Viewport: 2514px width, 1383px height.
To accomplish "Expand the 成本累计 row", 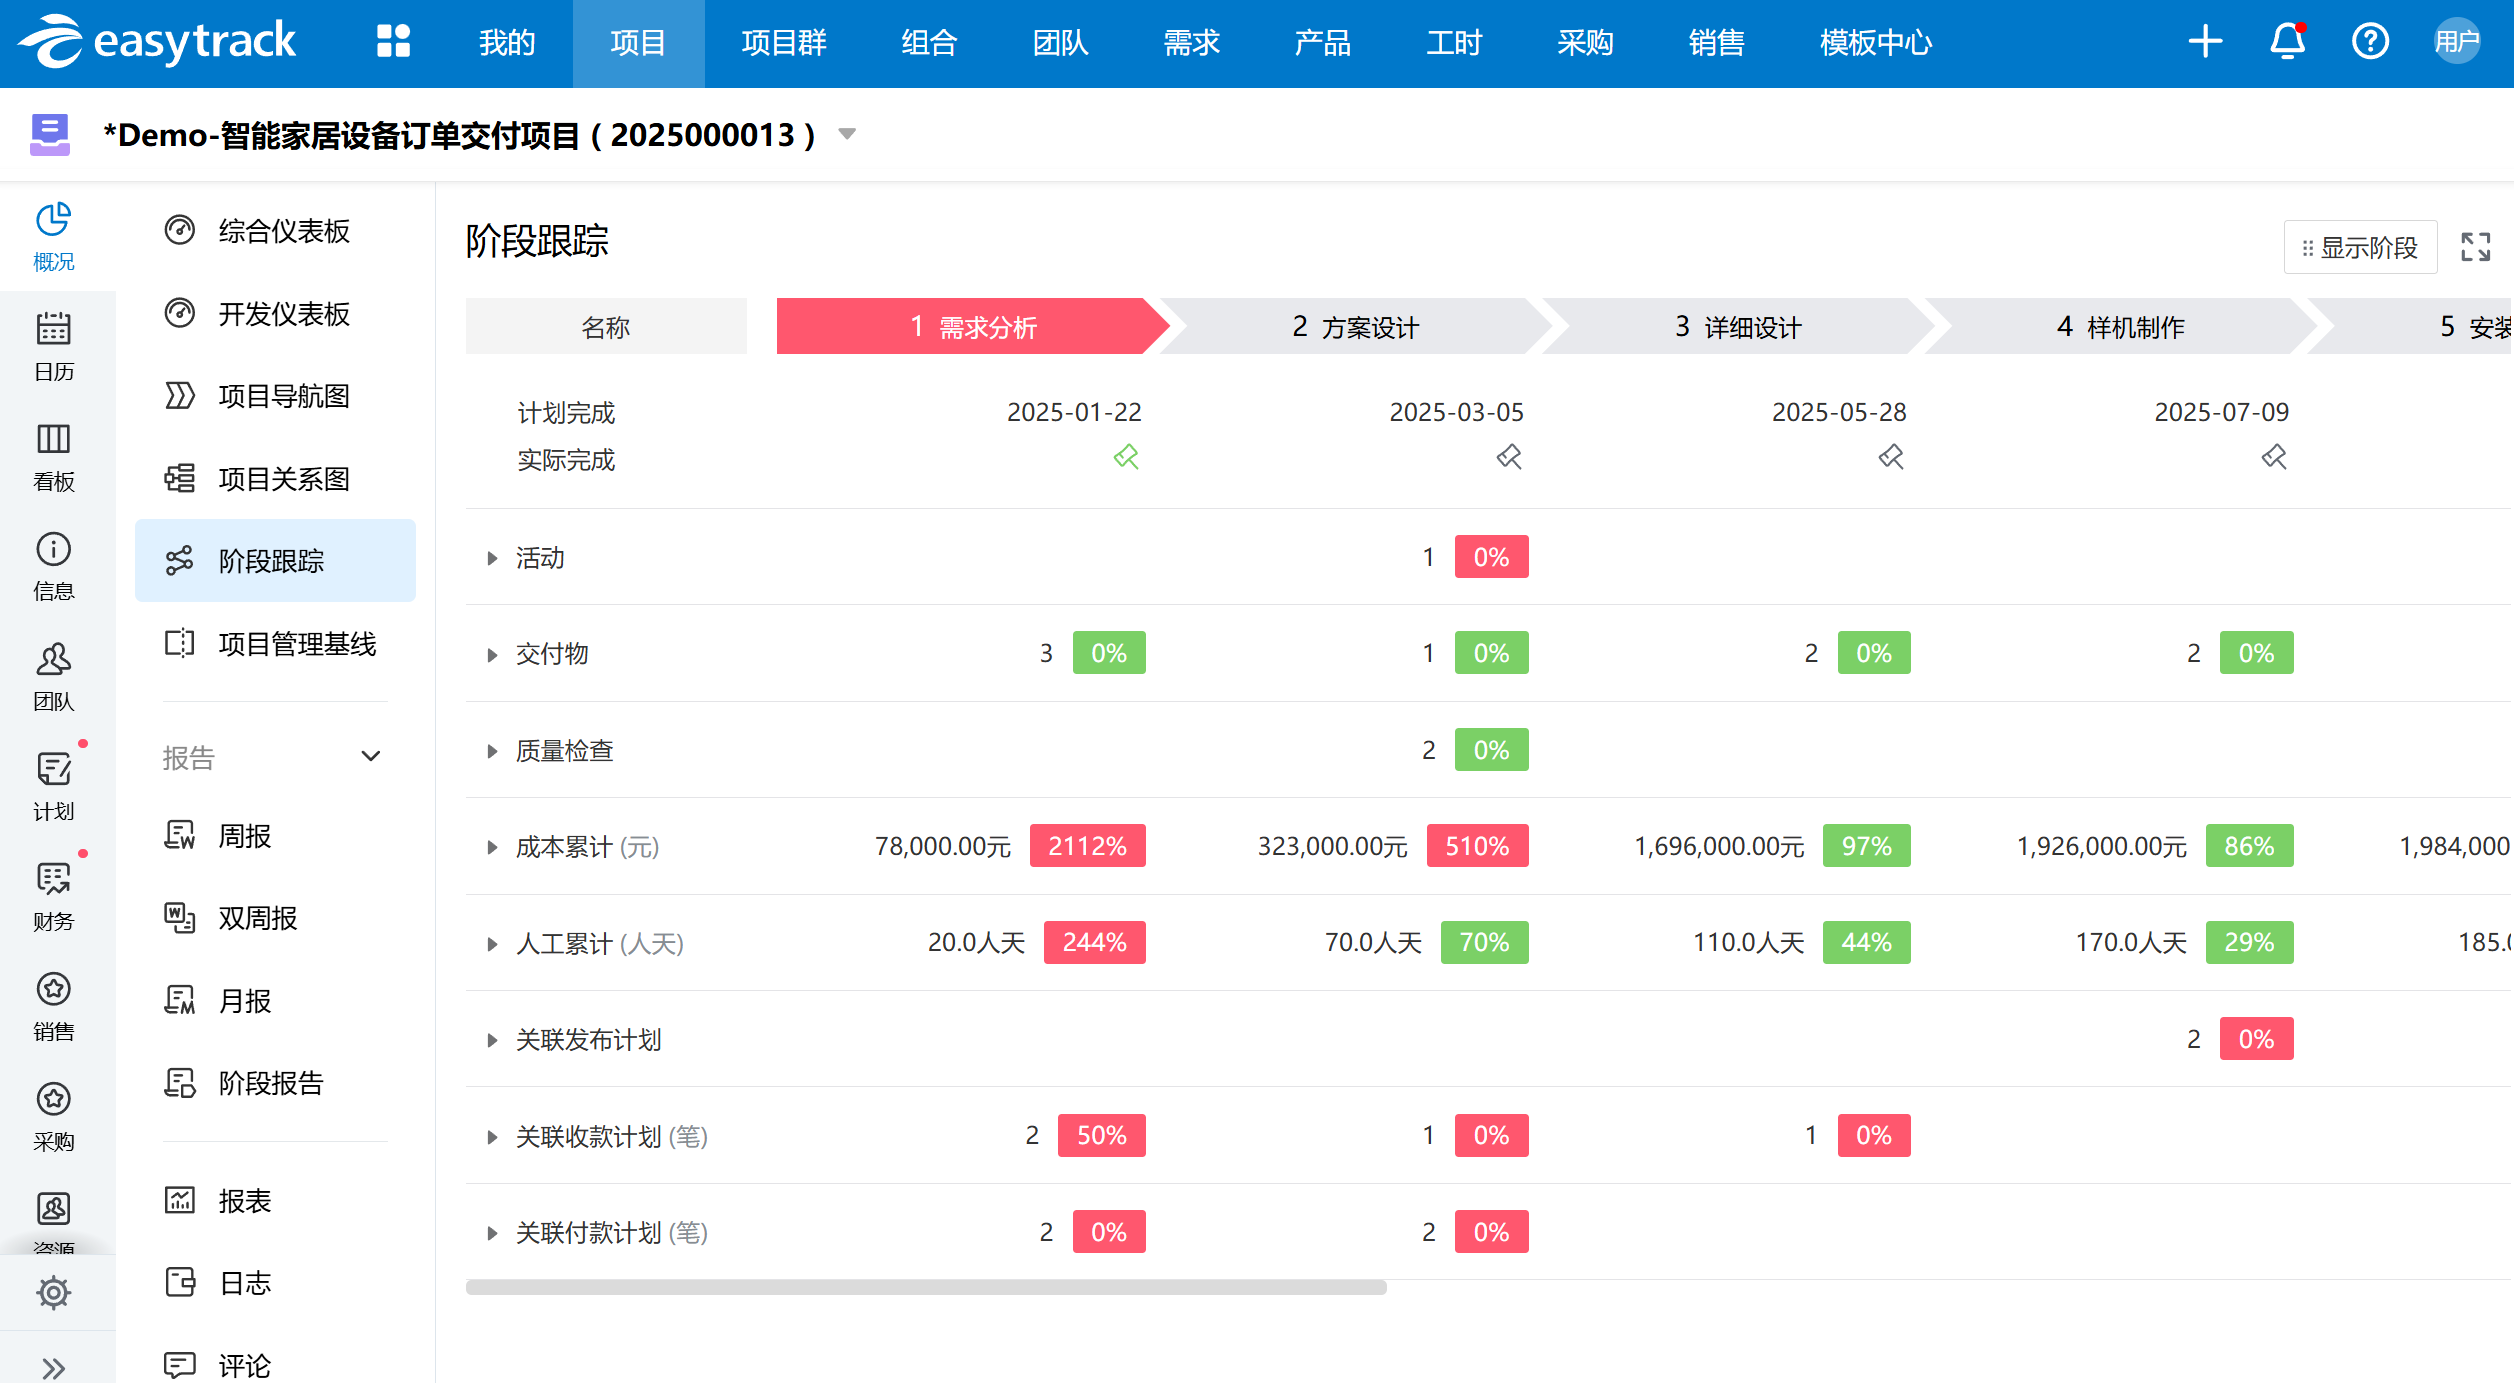I will 492,848.
